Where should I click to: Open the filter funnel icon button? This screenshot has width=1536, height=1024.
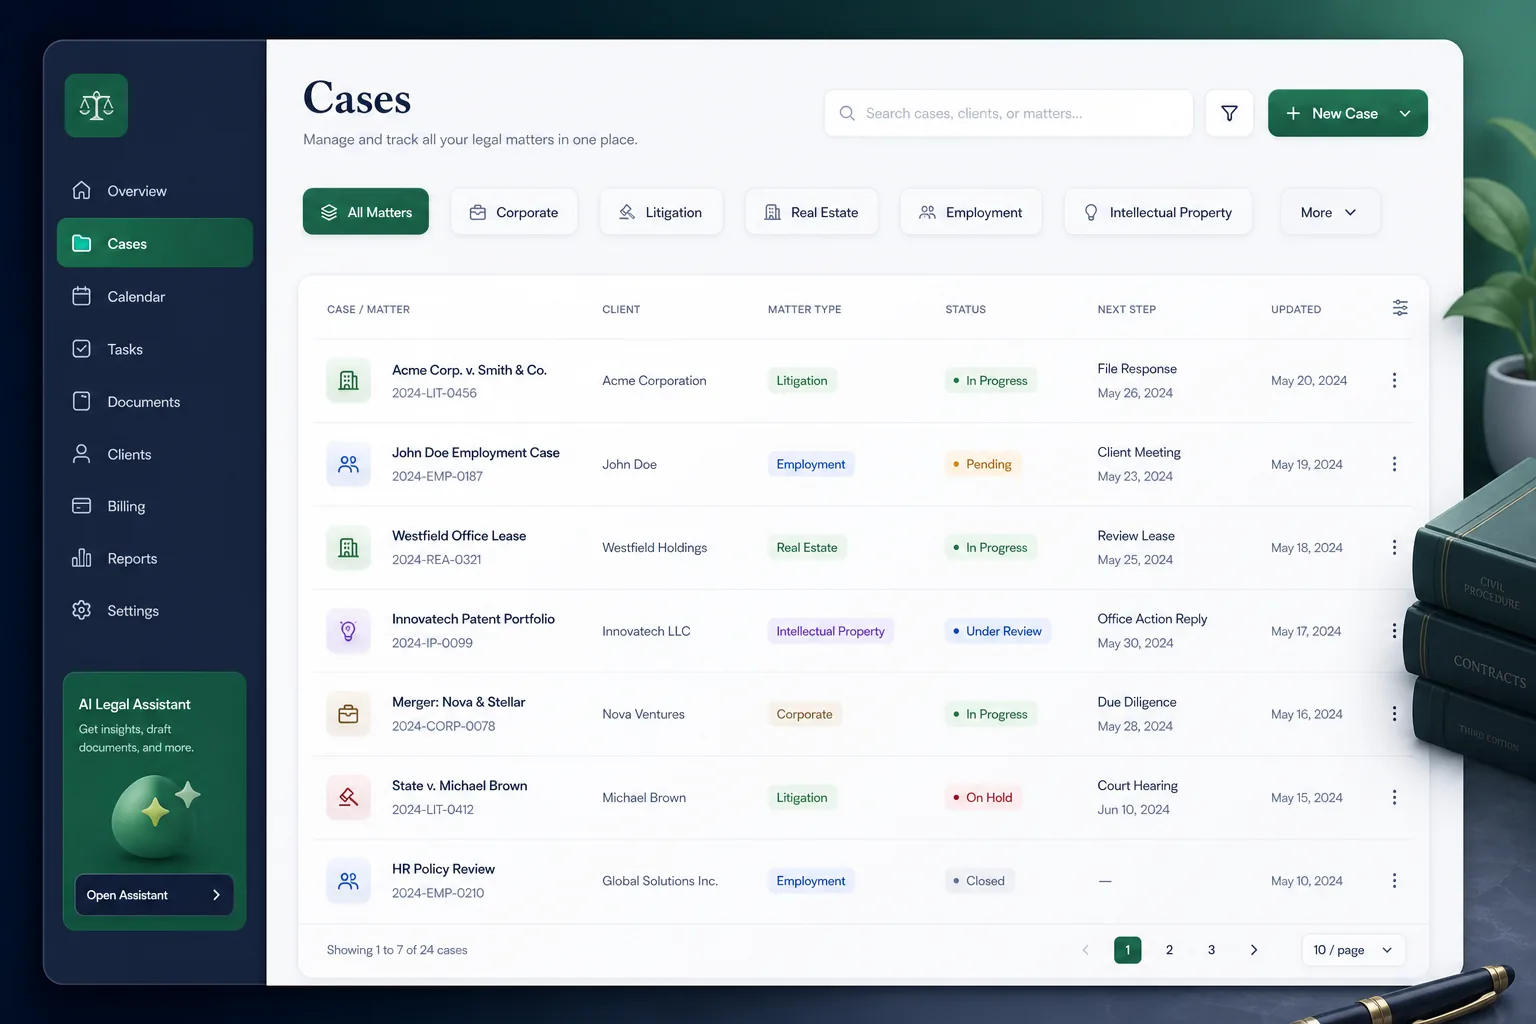1229,113
